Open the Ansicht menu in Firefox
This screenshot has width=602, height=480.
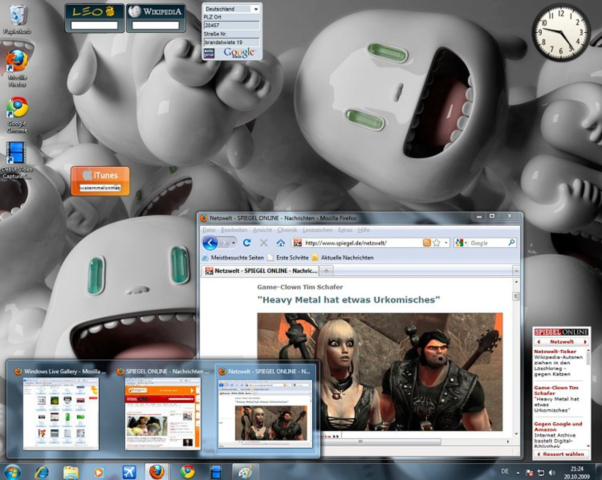[262, 230]
